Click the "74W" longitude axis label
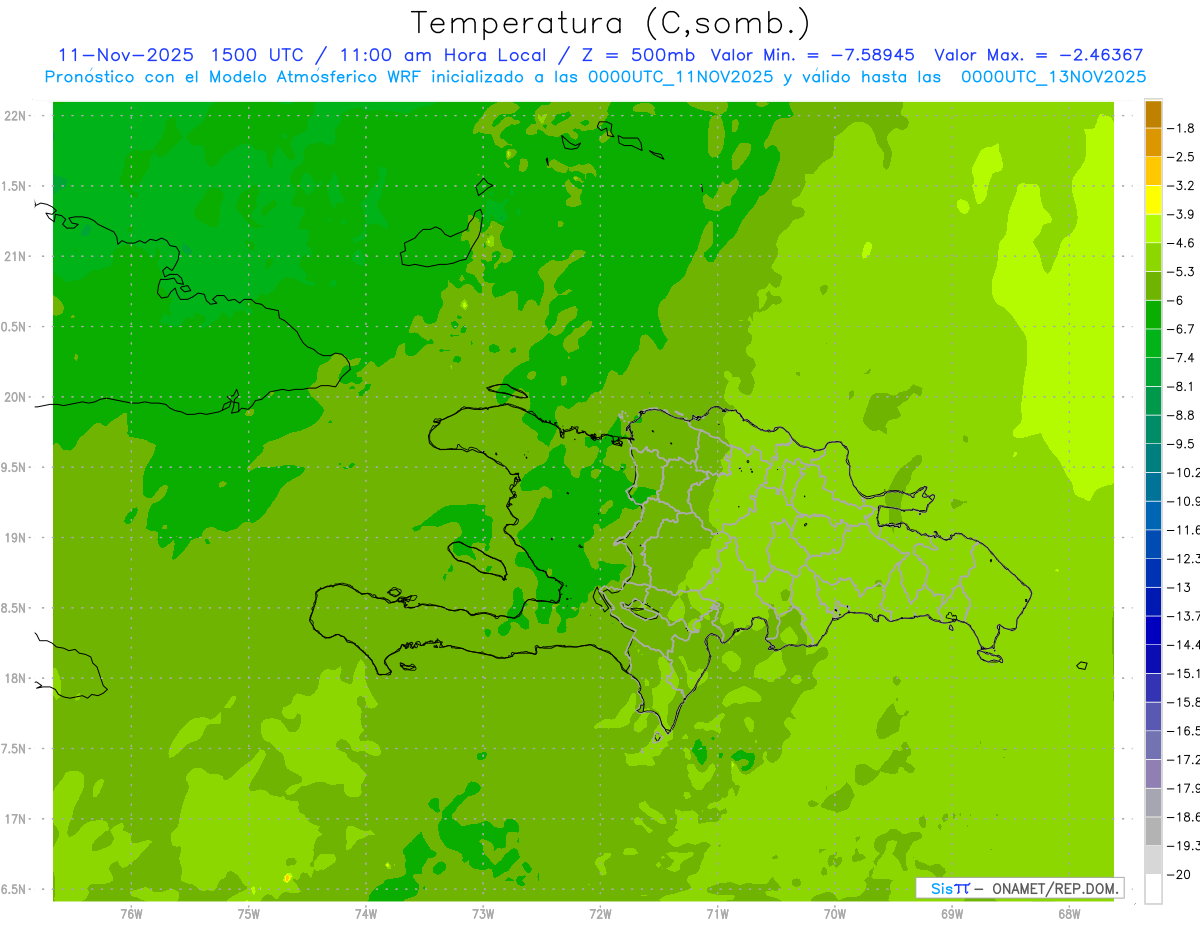This screenshot has height=927, width=1200. 366,914
